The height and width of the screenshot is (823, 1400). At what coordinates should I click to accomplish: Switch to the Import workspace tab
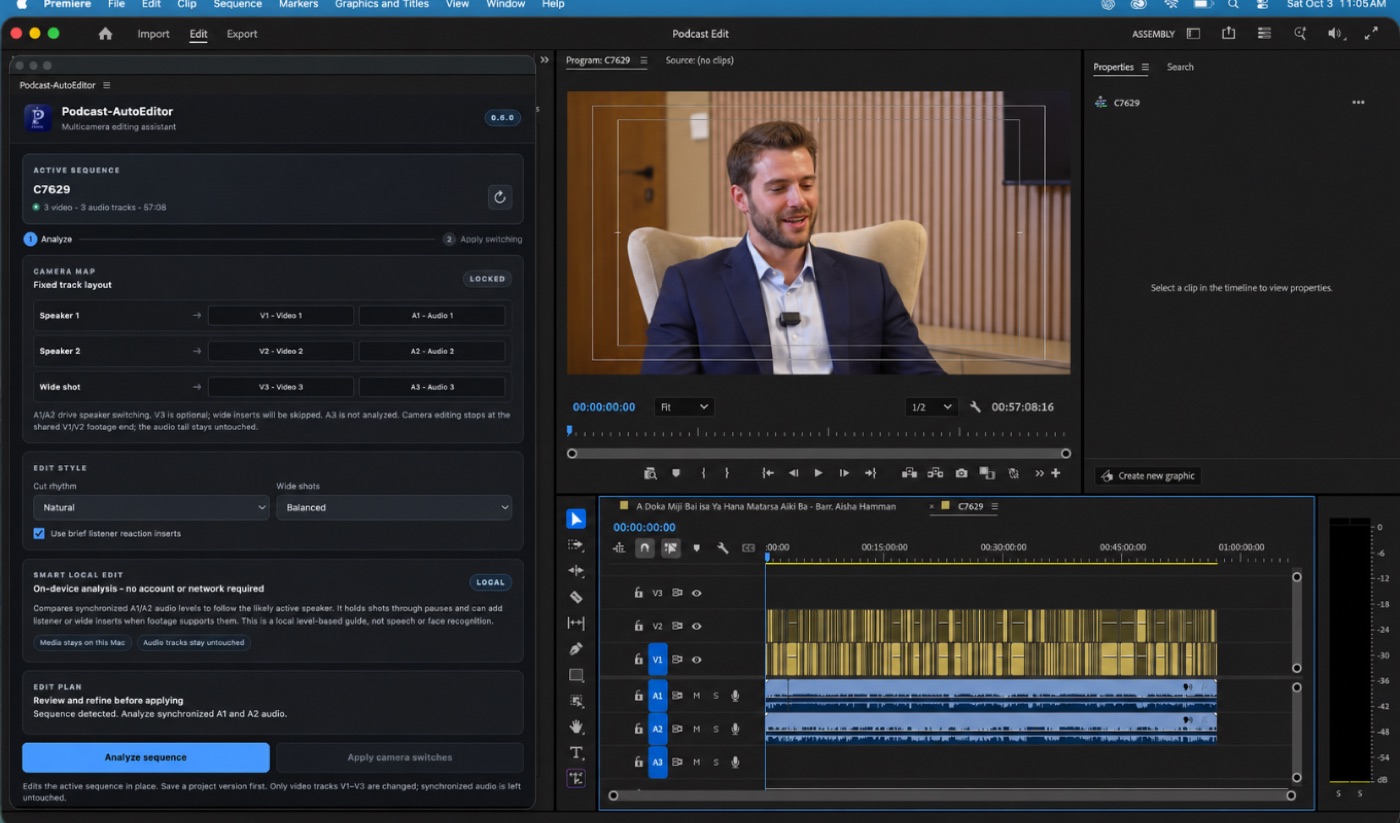point(153,34)
